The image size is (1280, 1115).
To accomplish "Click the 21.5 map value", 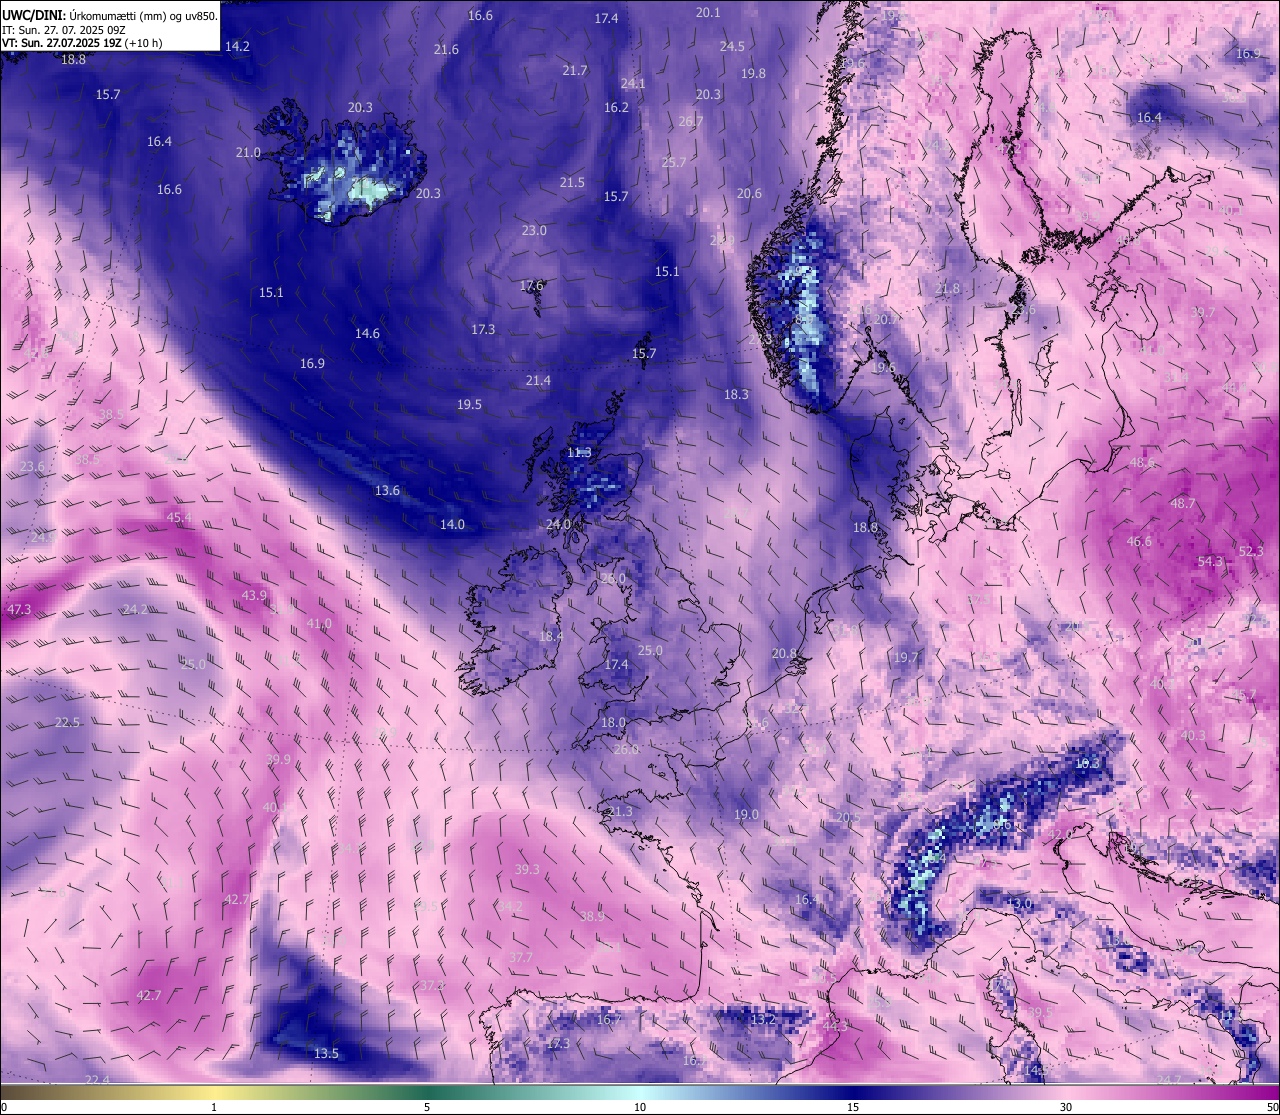I will (572, 182).
